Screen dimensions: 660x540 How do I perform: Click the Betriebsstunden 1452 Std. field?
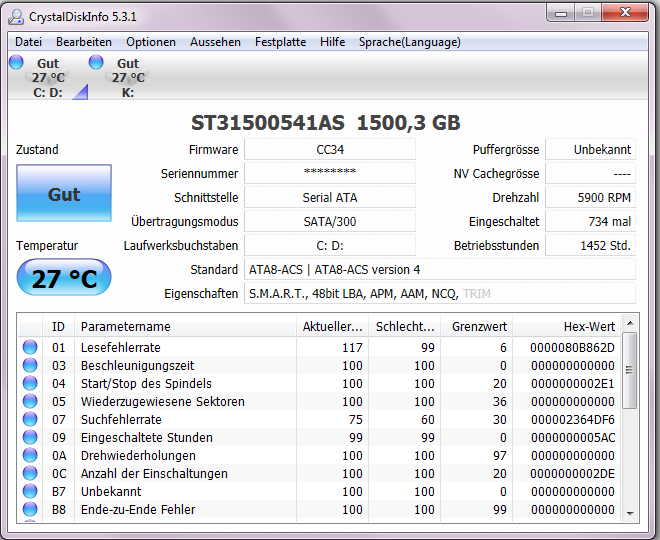591,245
